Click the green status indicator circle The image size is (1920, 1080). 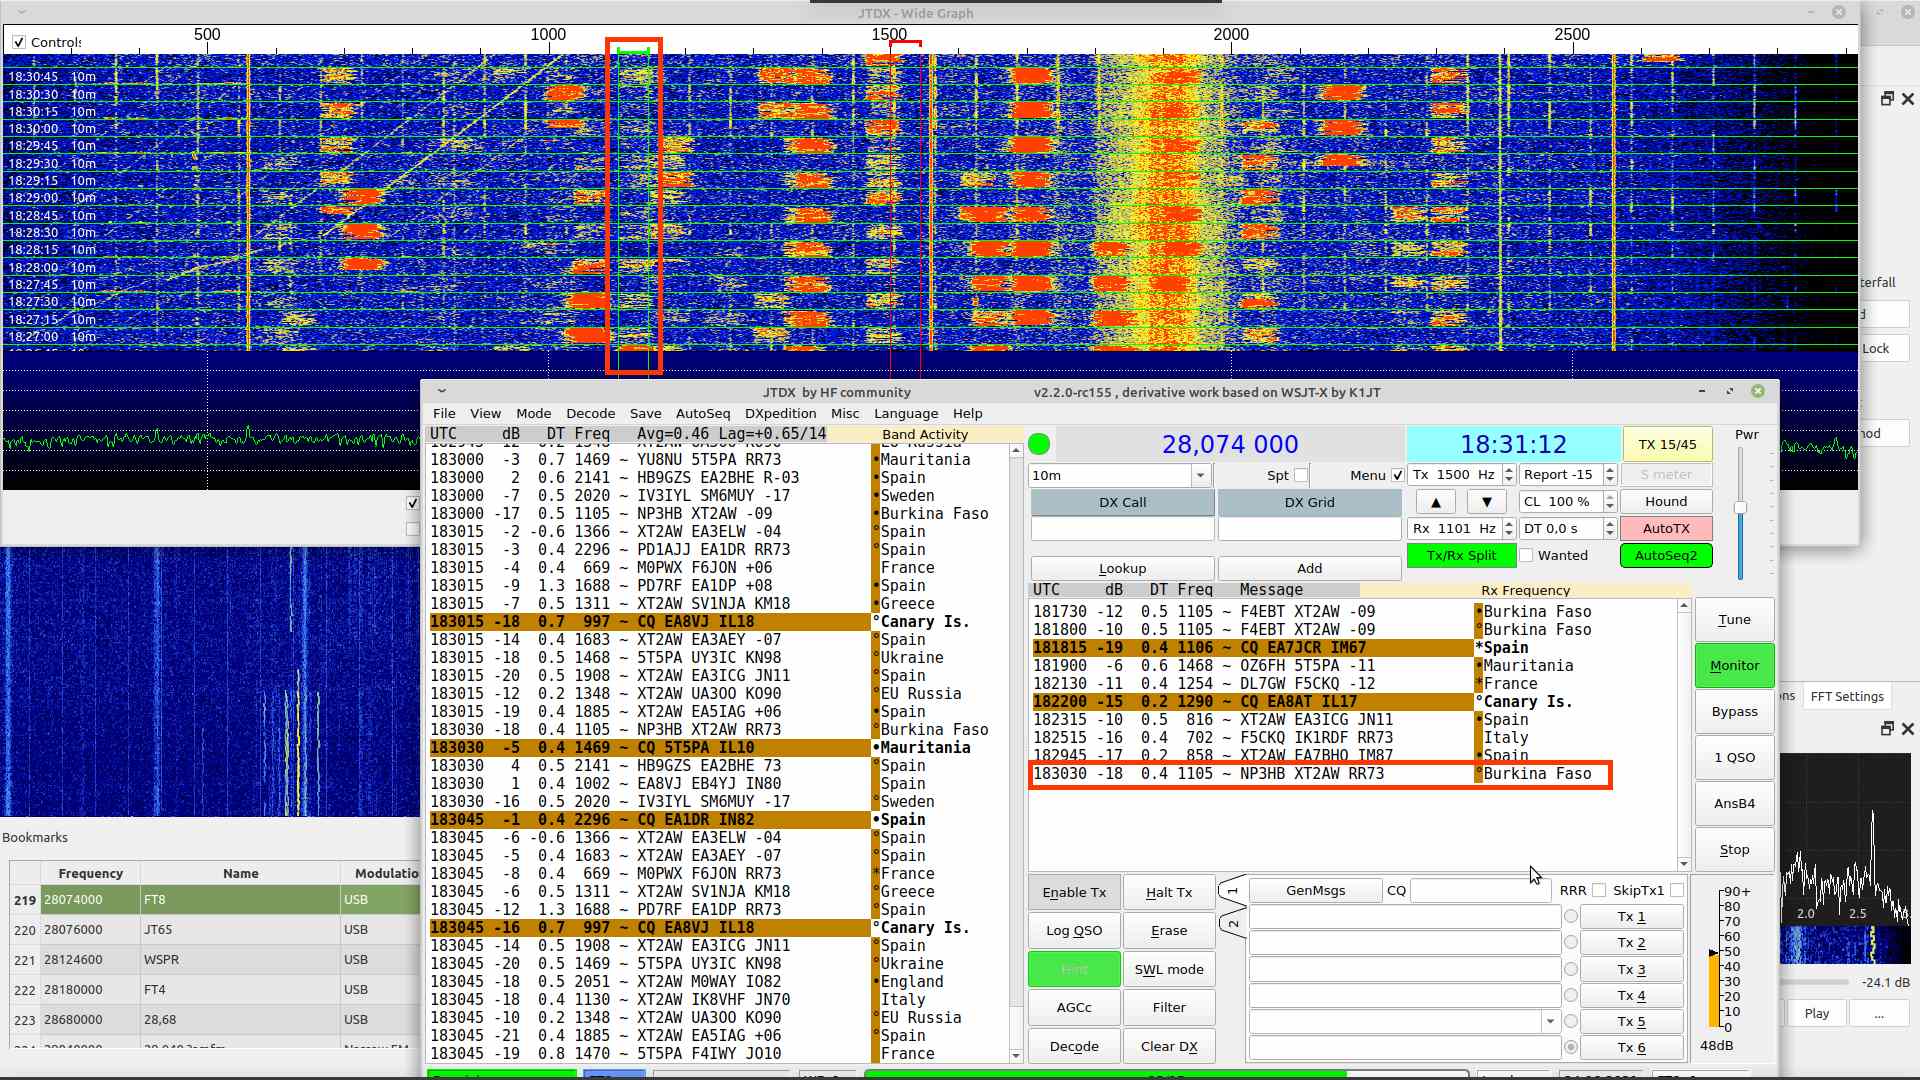1039,444
